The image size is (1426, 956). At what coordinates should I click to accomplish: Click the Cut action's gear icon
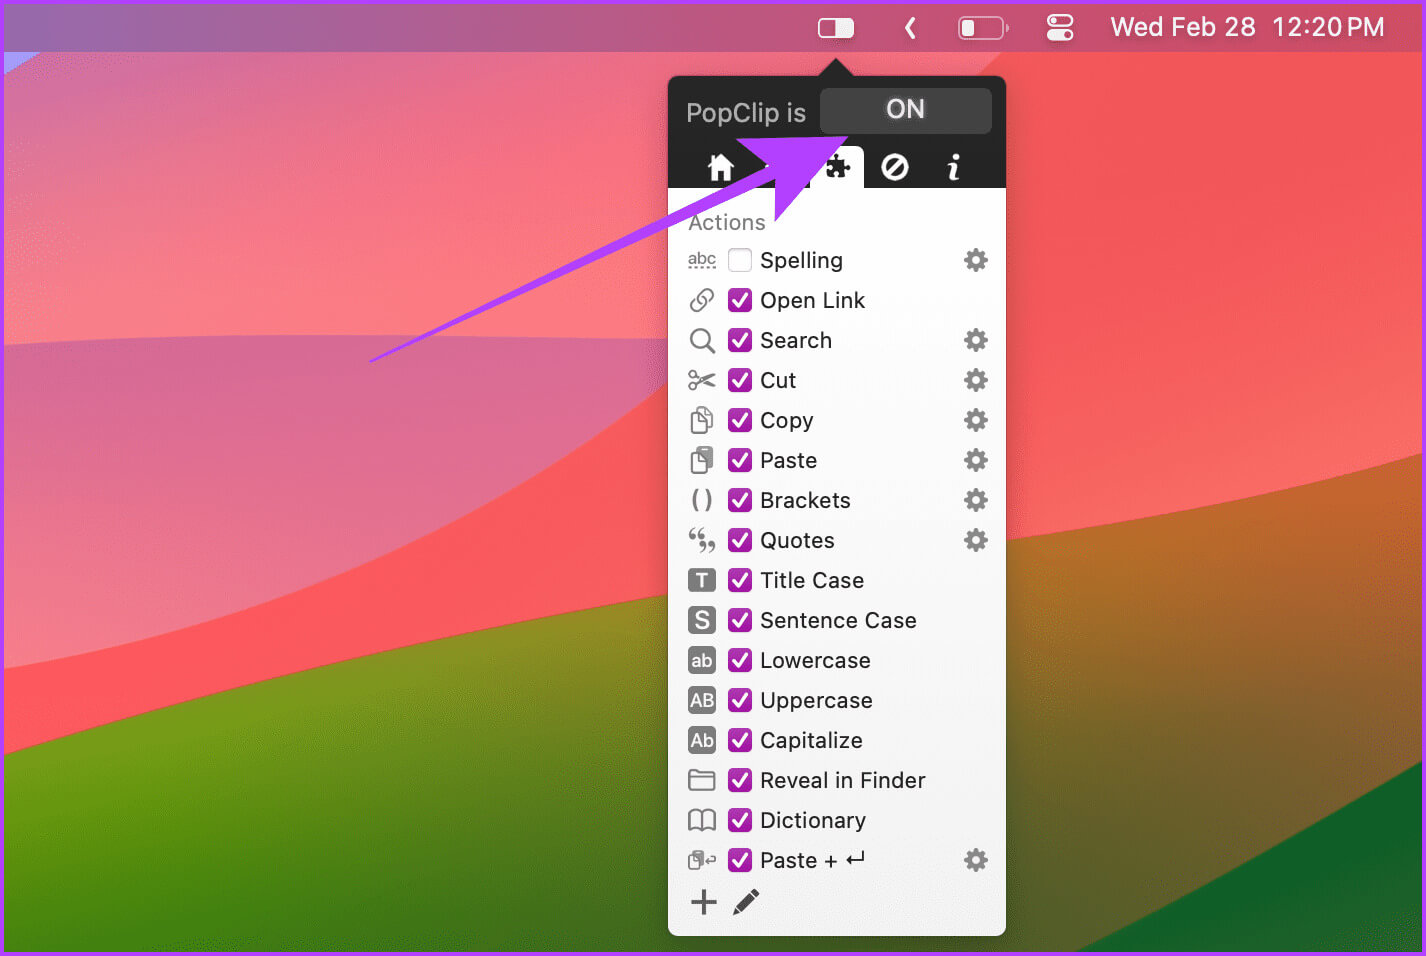976,380
